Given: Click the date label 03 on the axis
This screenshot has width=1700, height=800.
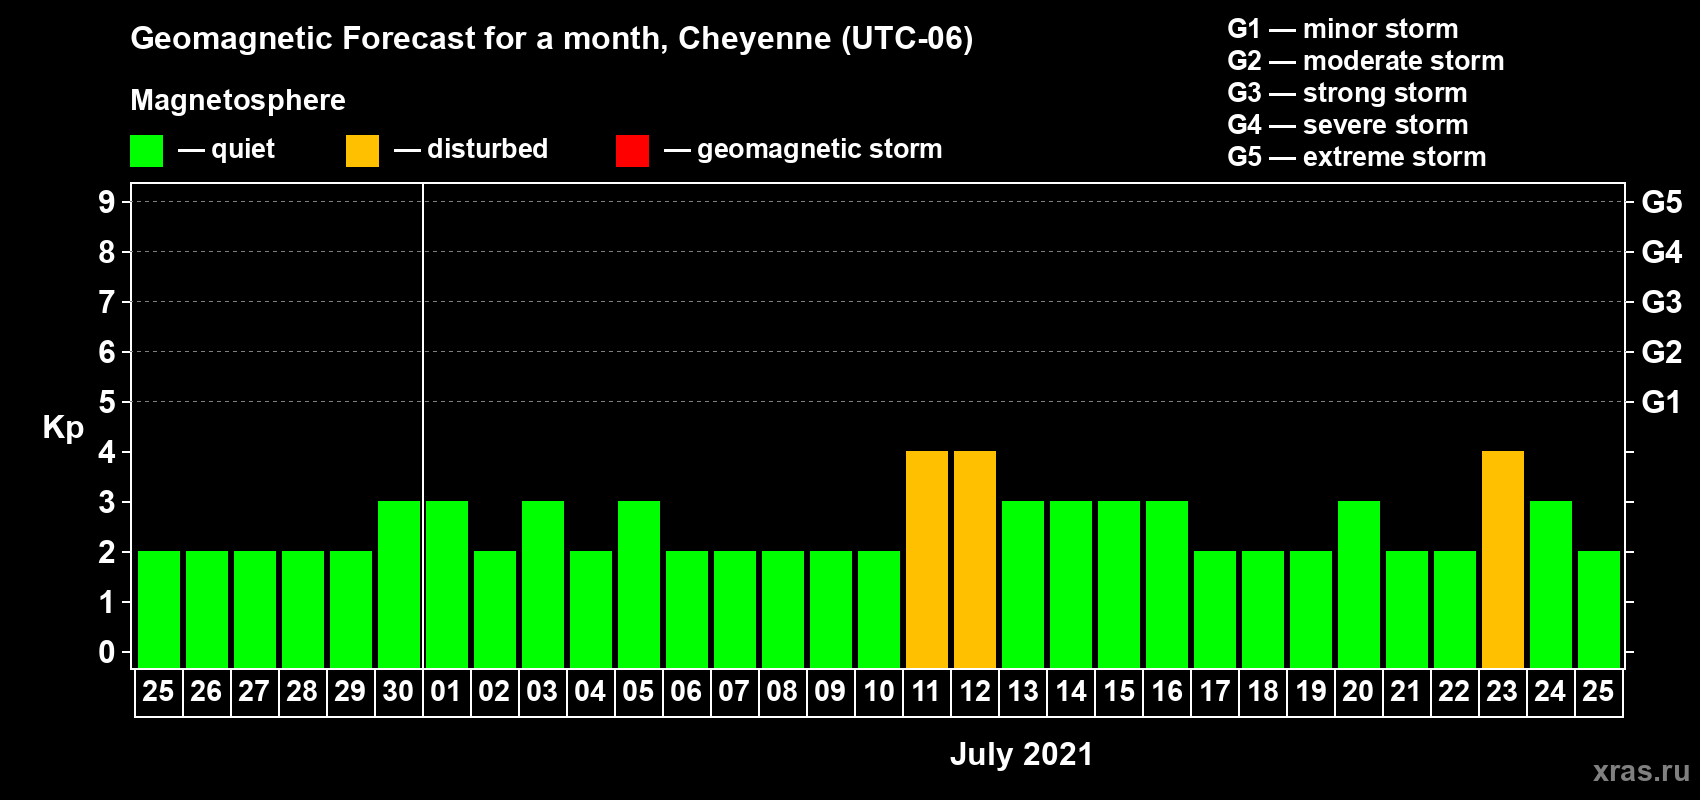Looking at the screenshot, I should tap(542, 692).
